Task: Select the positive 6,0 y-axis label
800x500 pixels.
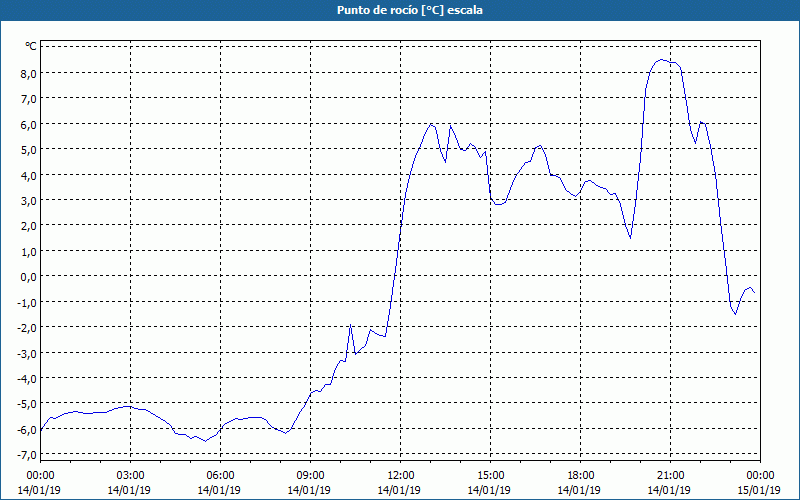Action: (29, 124)
